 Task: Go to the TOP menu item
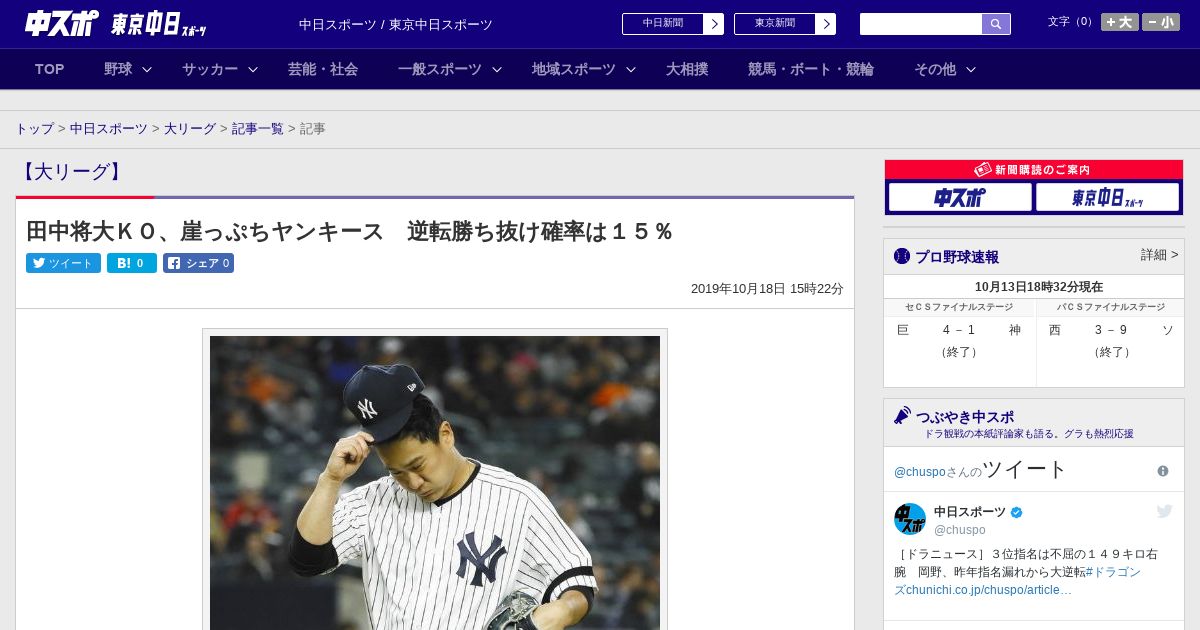pyautogui.click(x=49, y=69)
